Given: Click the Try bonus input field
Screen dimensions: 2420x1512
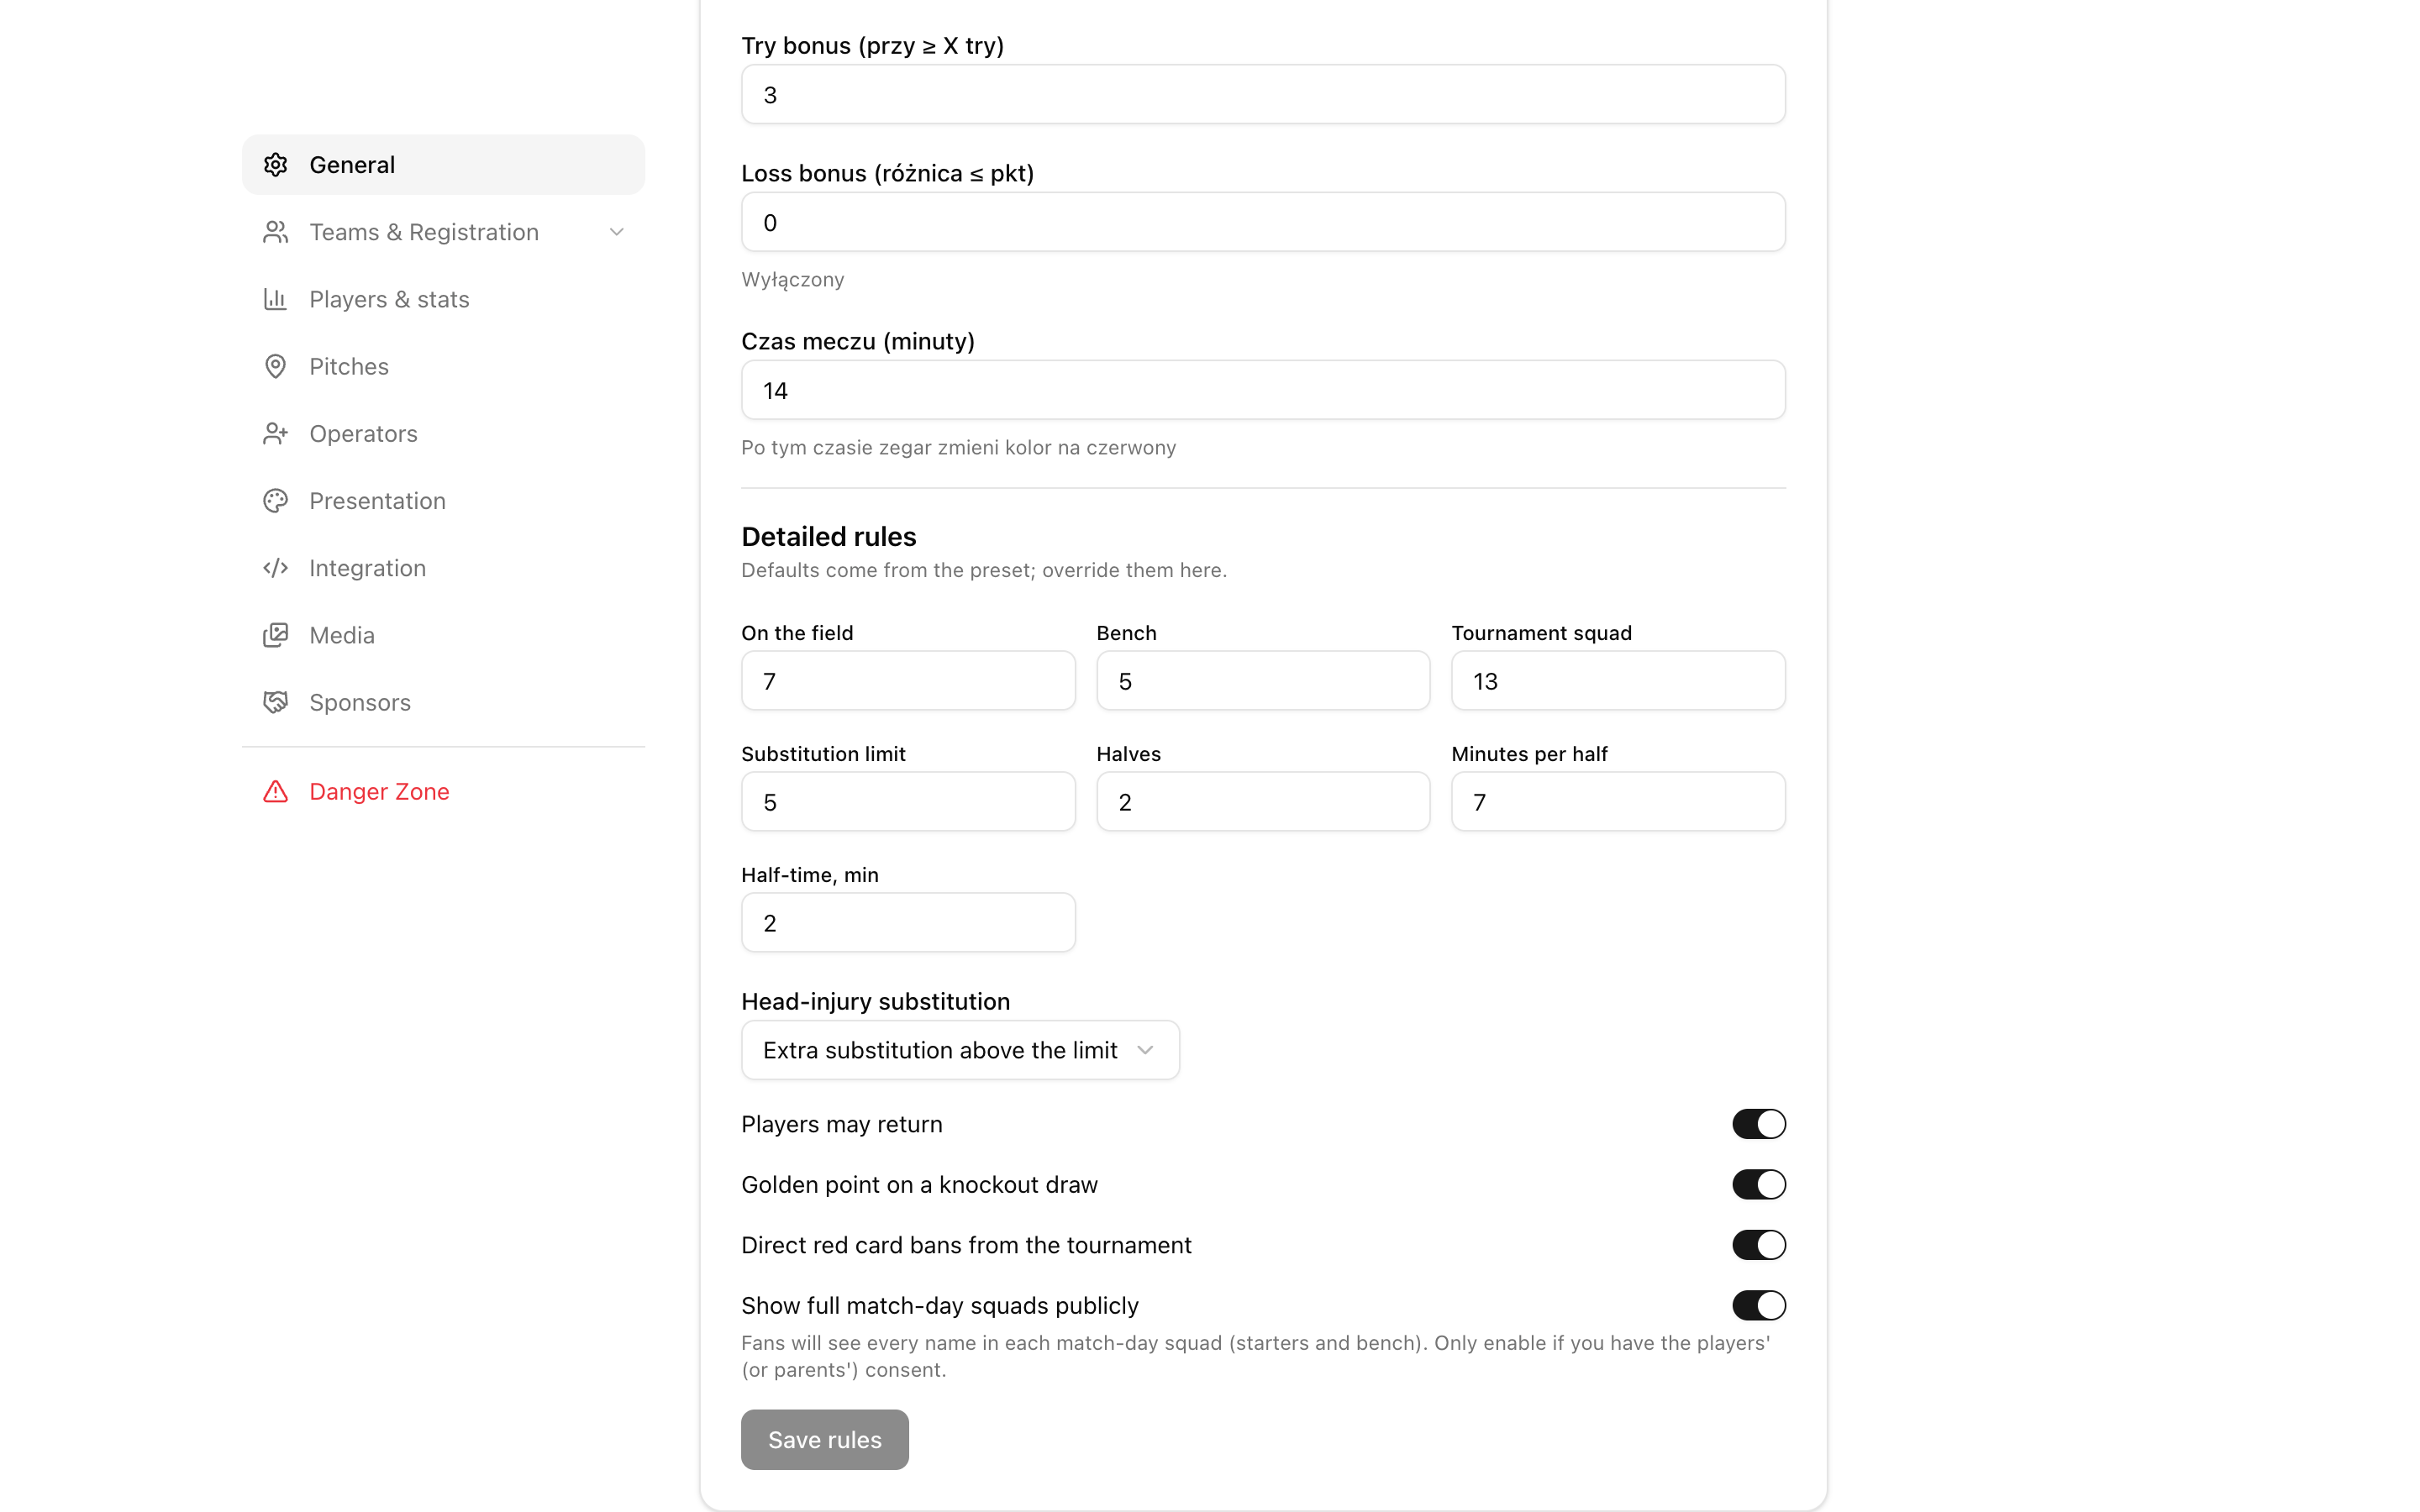Looking at the screenshot, I should tap(1263, 95).
